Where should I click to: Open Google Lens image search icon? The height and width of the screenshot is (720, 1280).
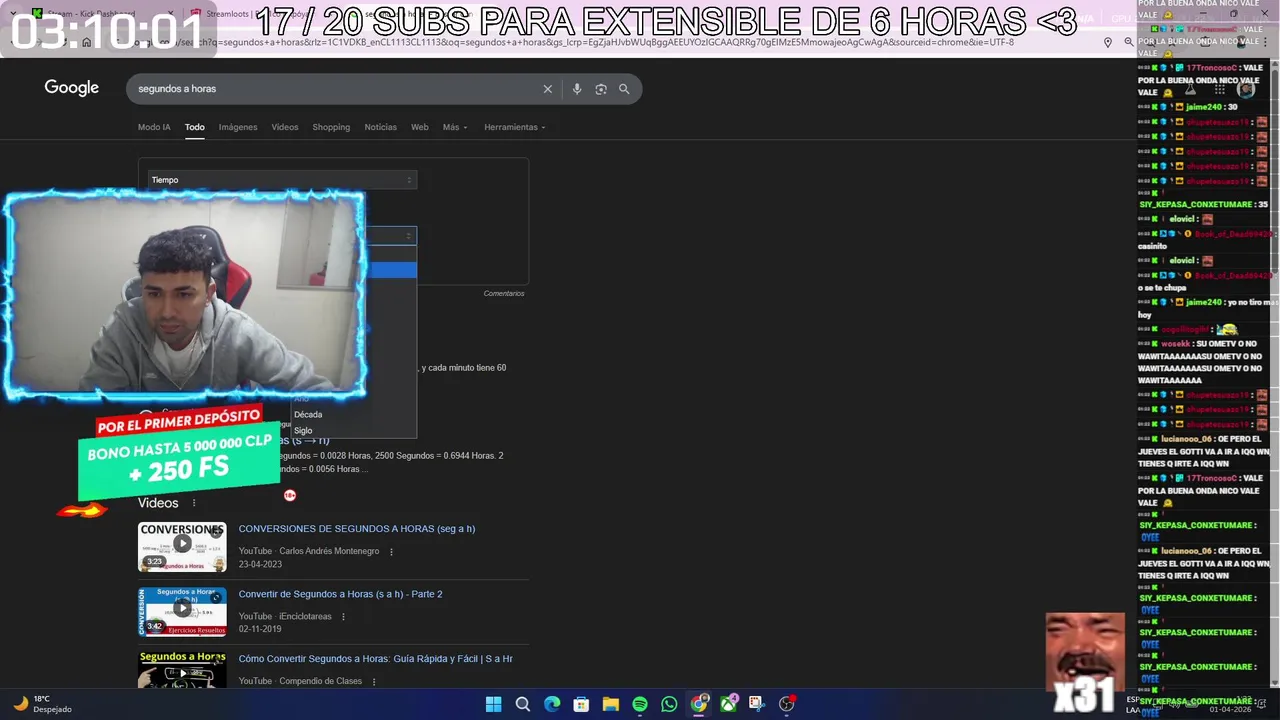(x=601, y=89)
